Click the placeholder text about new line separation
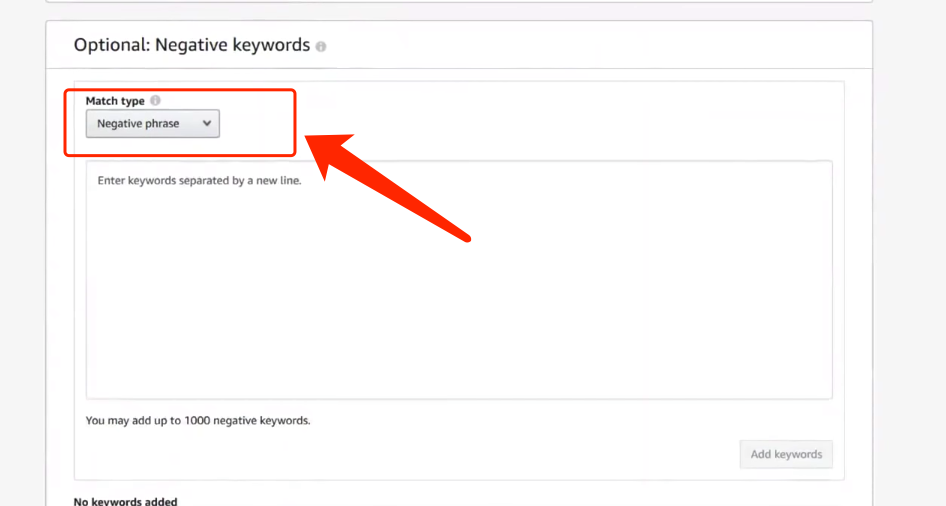Viewport: 946px width, 506px height. 199,180
